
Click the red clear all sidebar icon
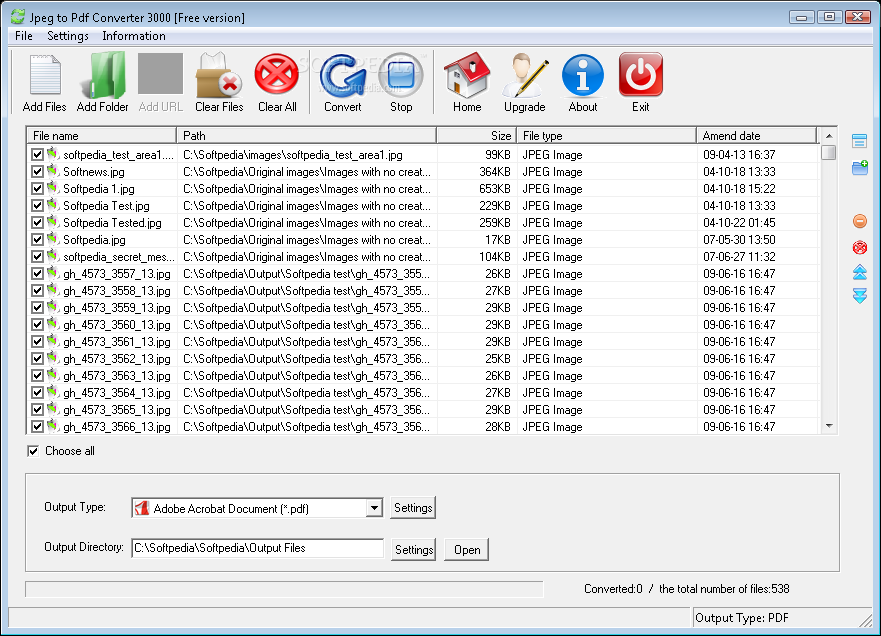(860, 247)
